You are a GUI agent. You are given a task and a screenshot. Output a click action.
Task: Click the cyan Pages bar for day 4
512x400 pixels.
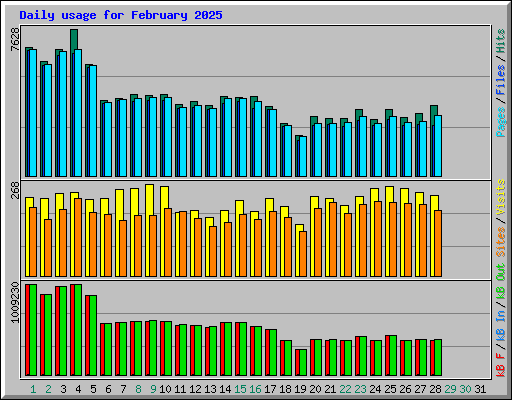[78, 113]
